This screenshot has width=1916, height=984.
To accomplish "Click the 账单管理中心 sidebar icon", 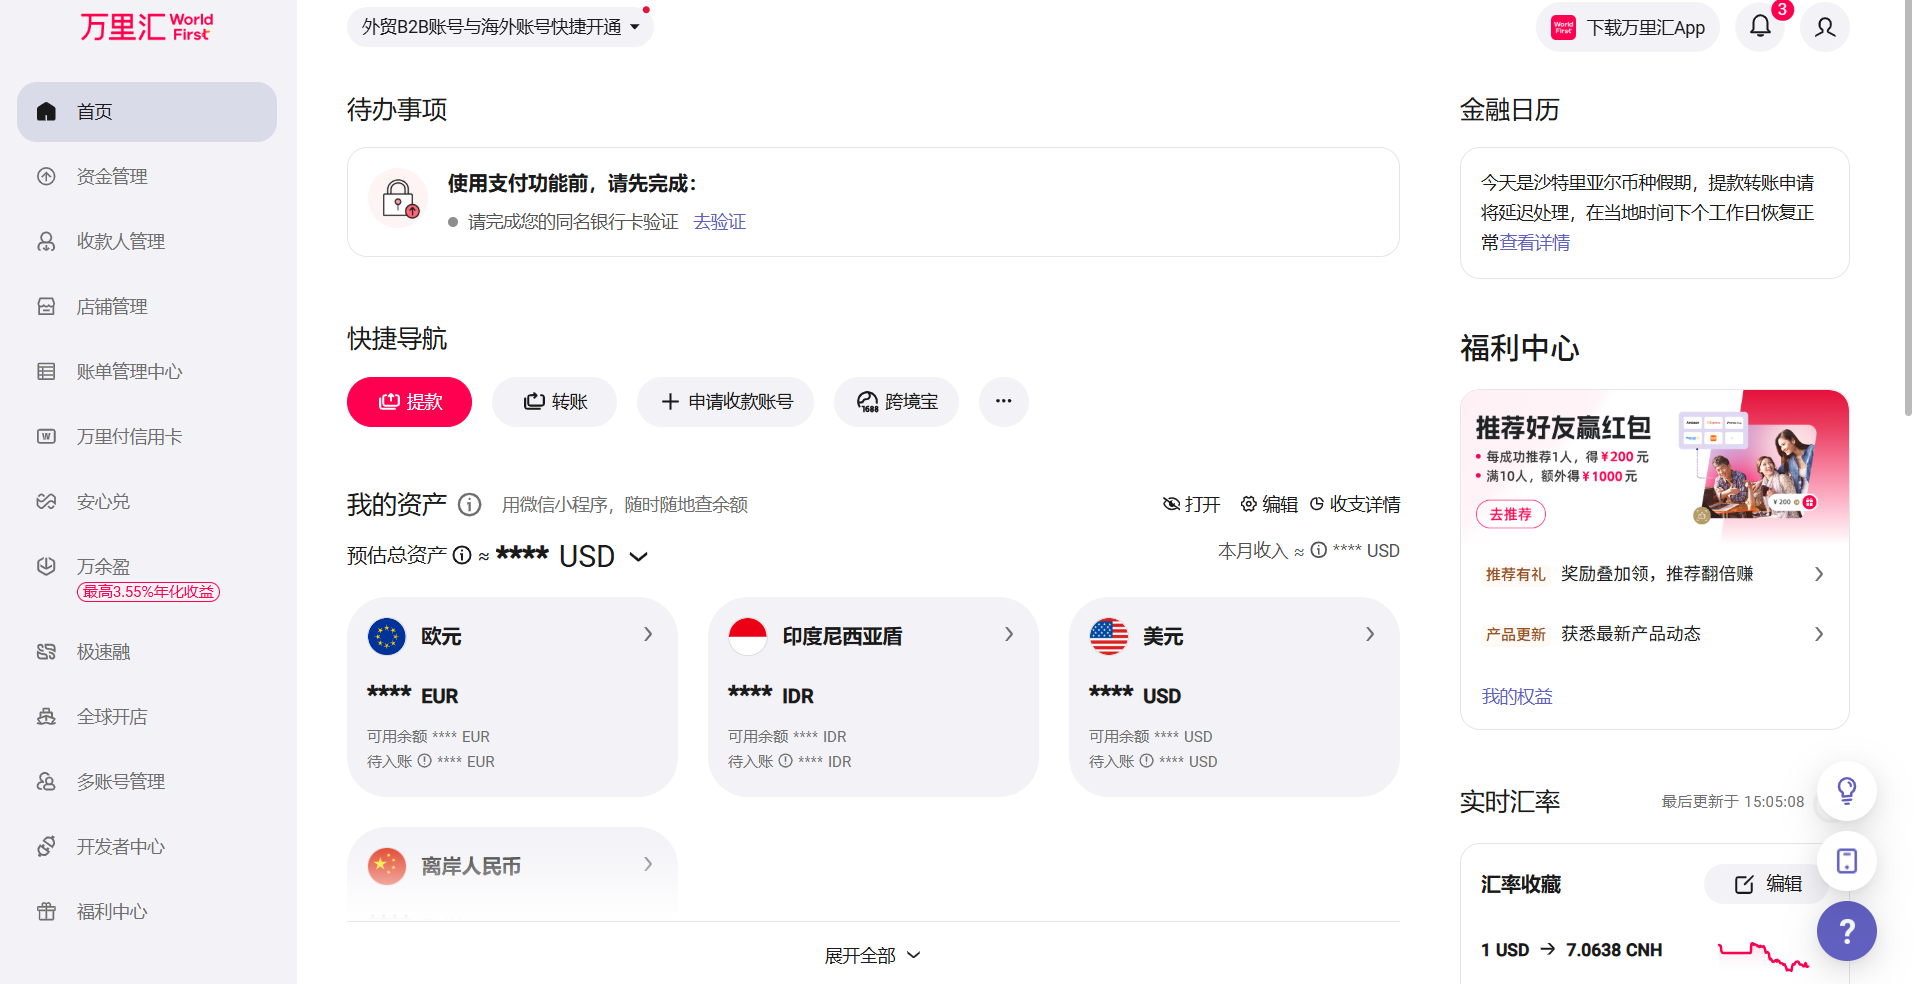I will click(x=46, y=372).
